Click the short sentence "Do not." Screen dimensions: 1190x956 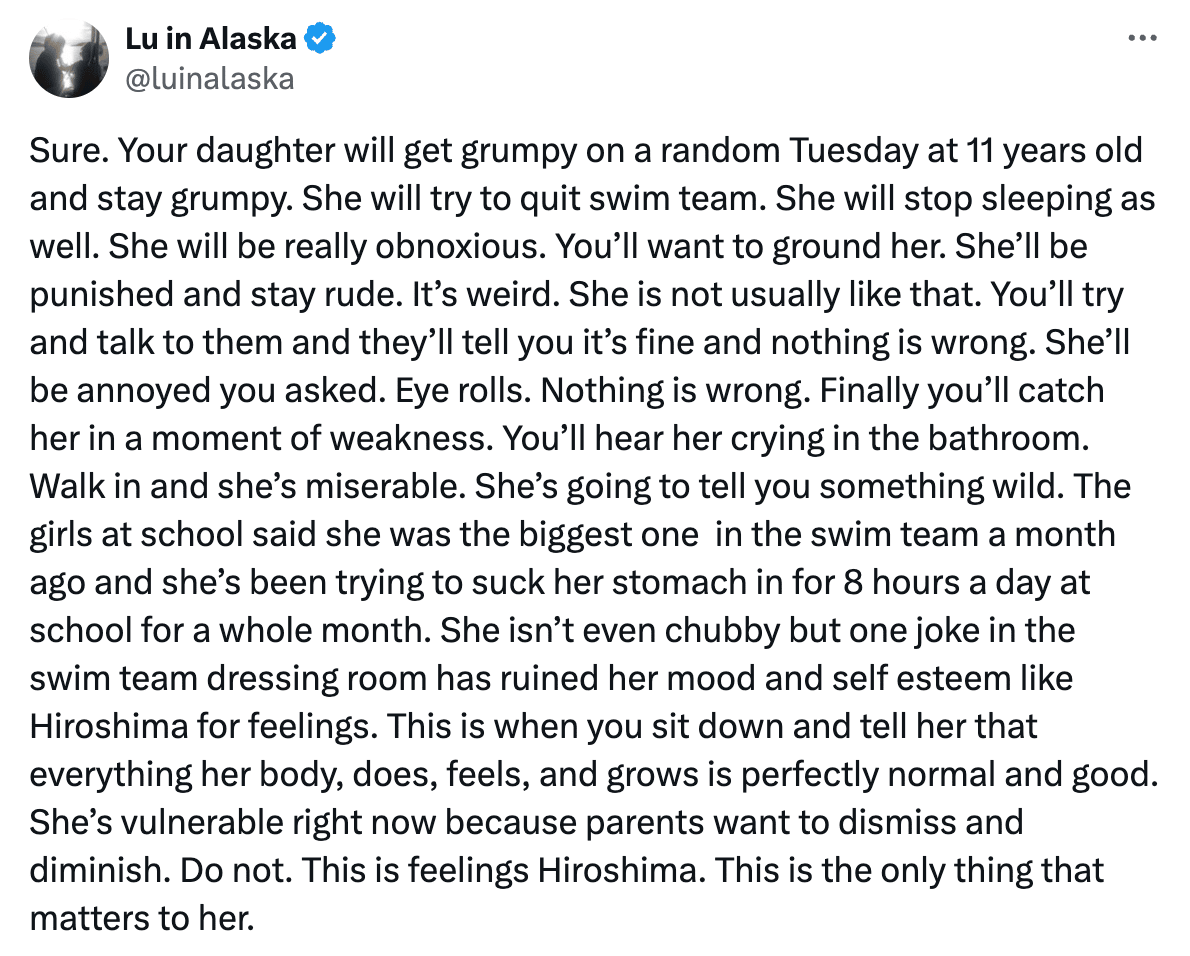pos(236,870)
